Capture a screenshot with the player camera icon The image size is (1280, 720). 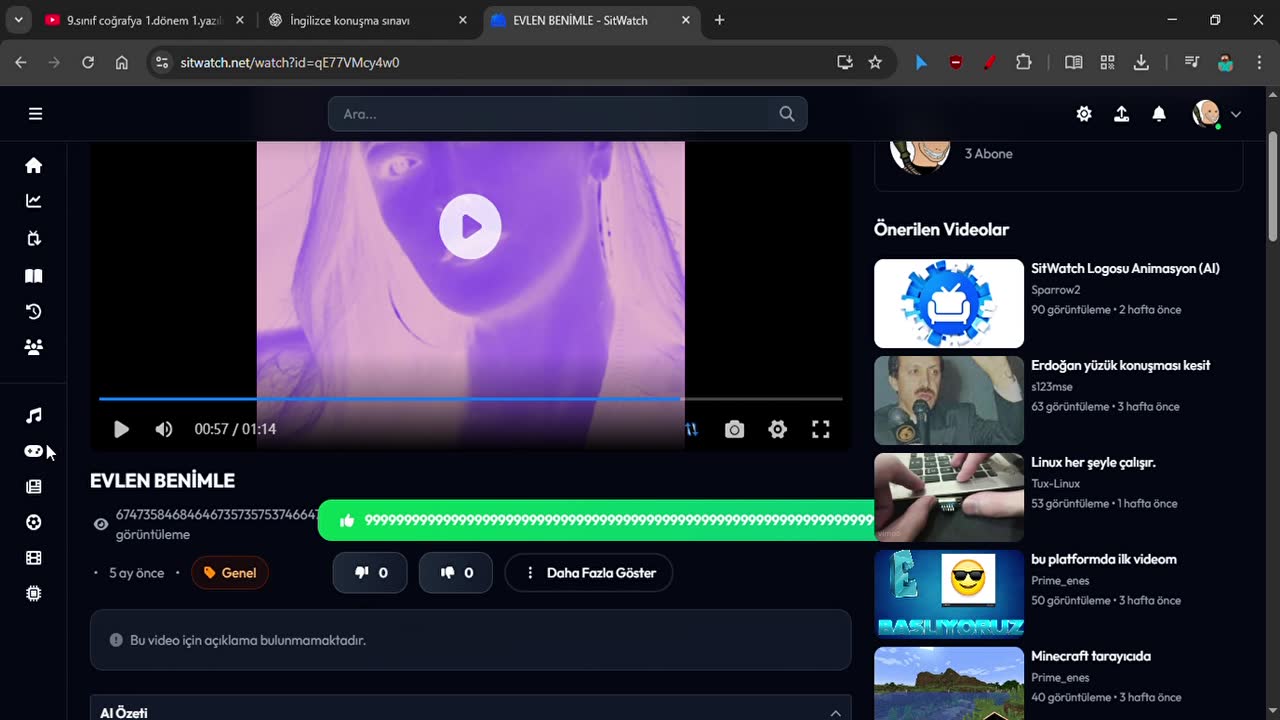[734, 429]
